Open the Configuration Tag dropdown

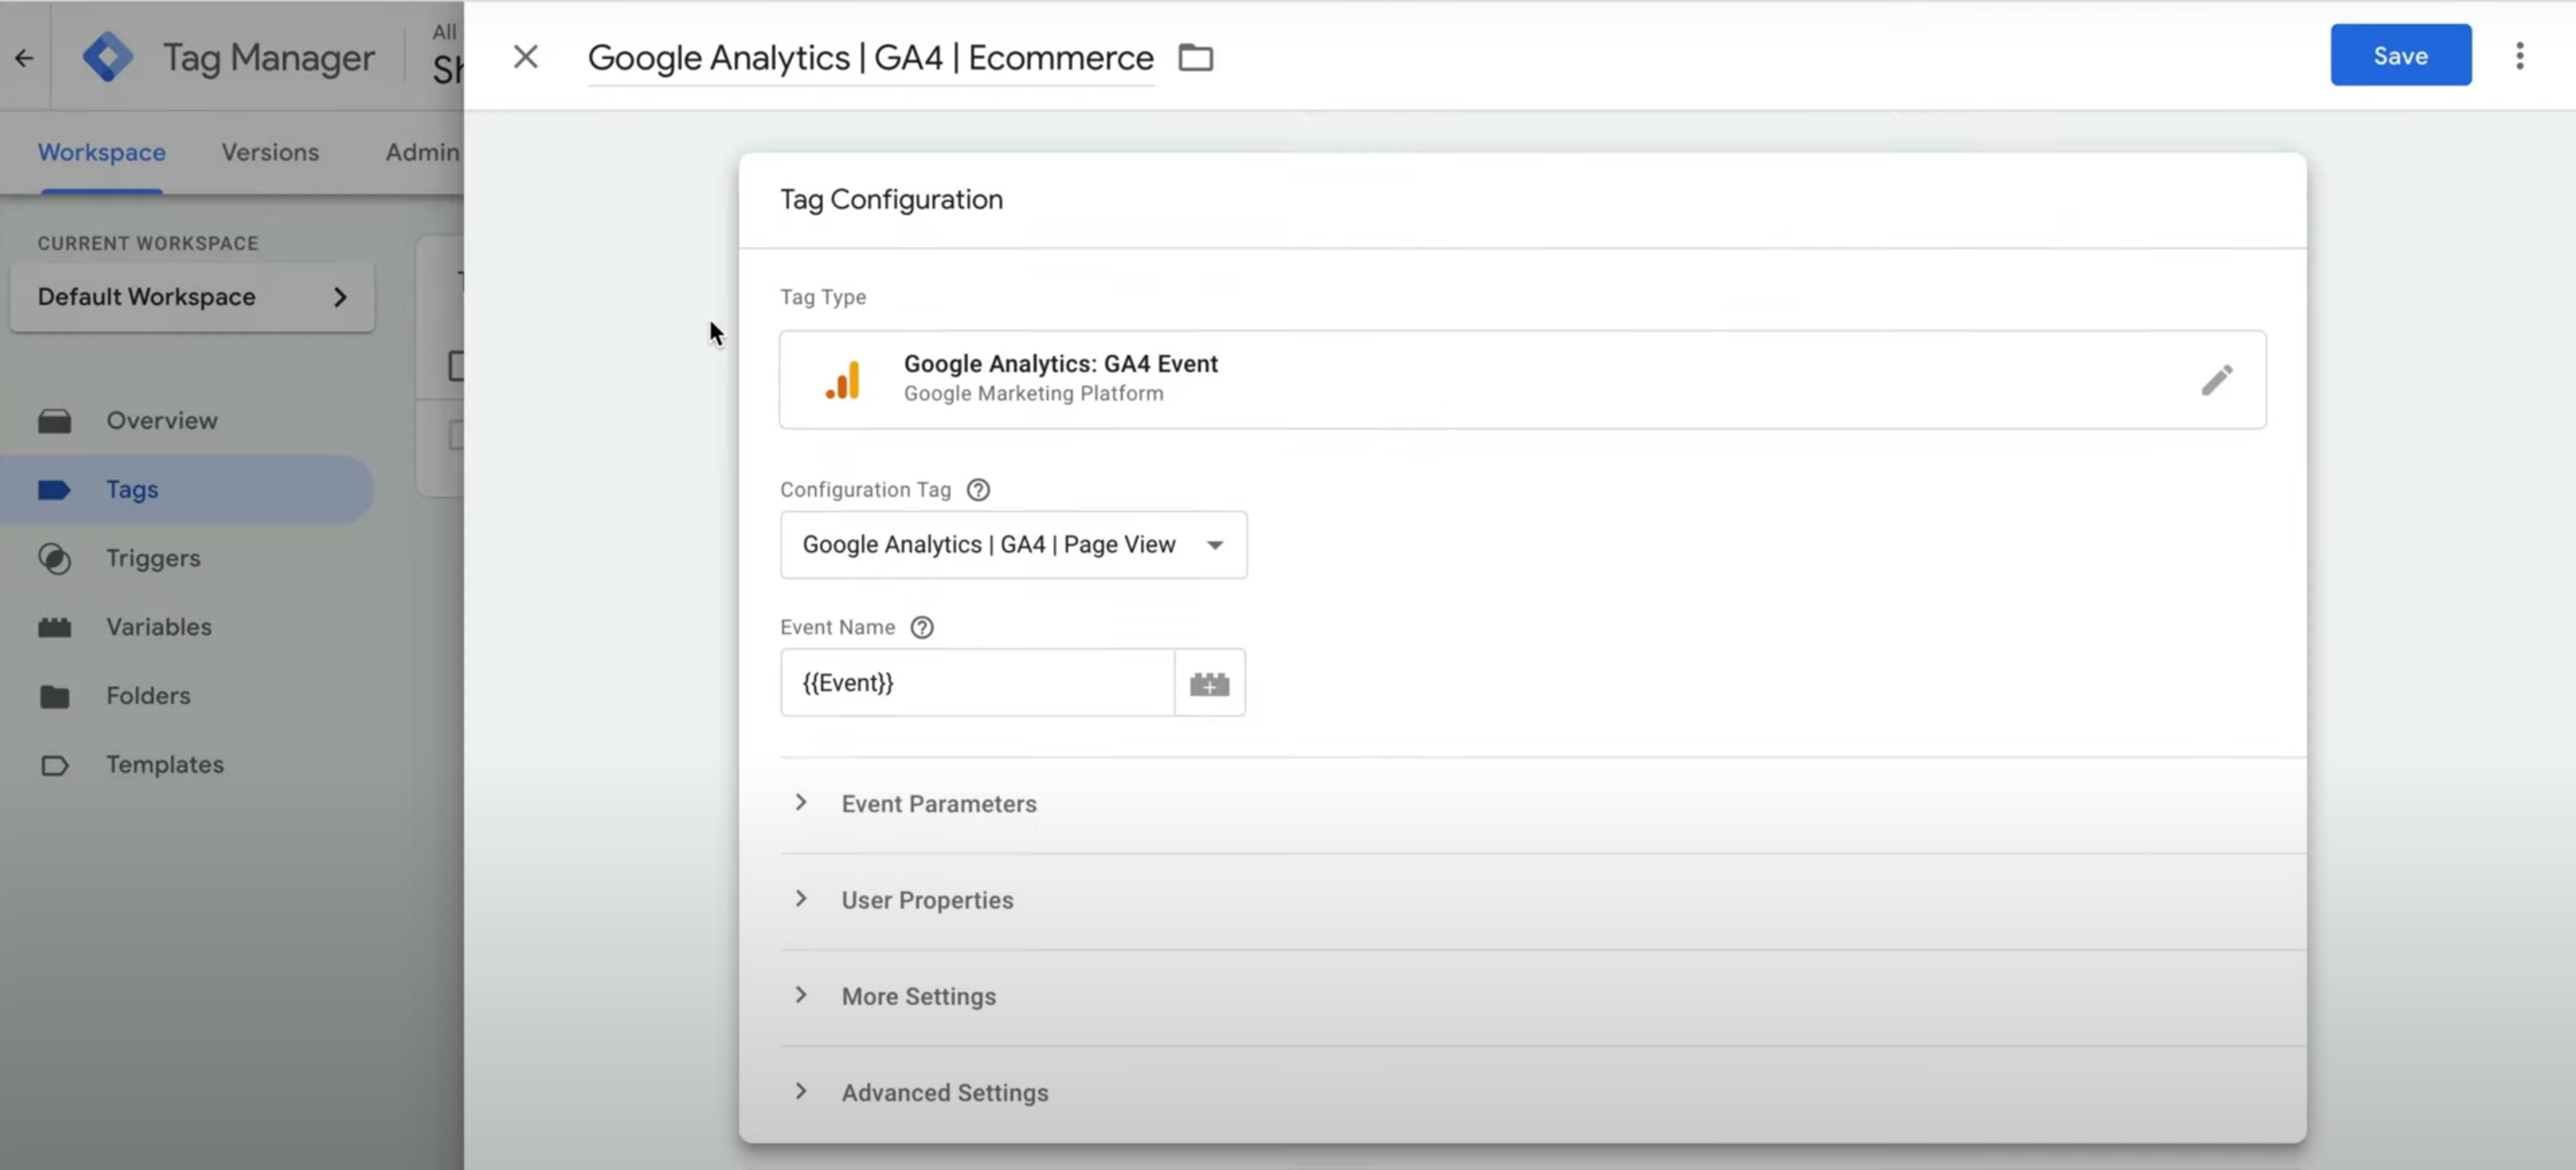click(x=1013, y=545)
